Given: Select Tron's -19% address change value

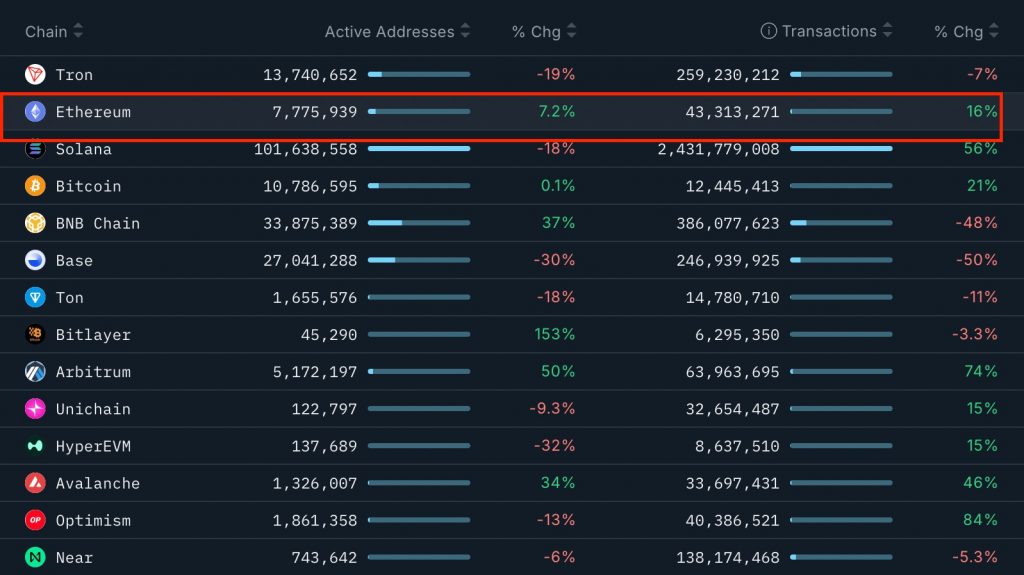Looking at the screenshot, I should pyautogui.click(x=556, y=74).
